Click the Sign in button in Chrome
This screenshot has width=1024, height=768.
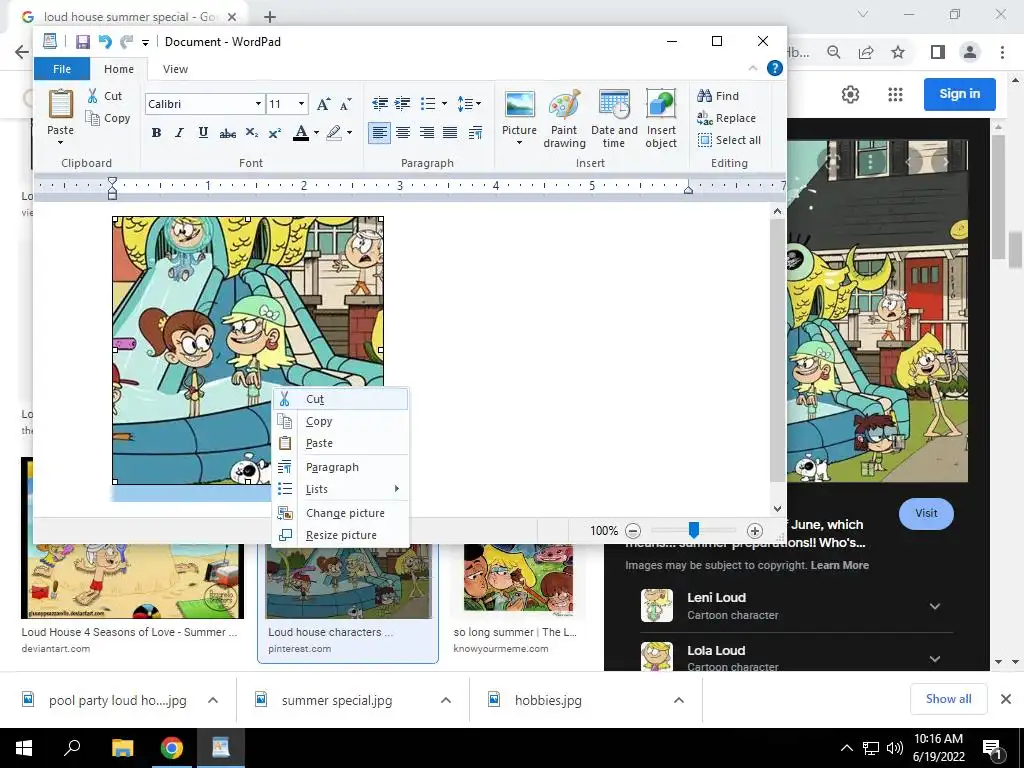coord(959,94)
